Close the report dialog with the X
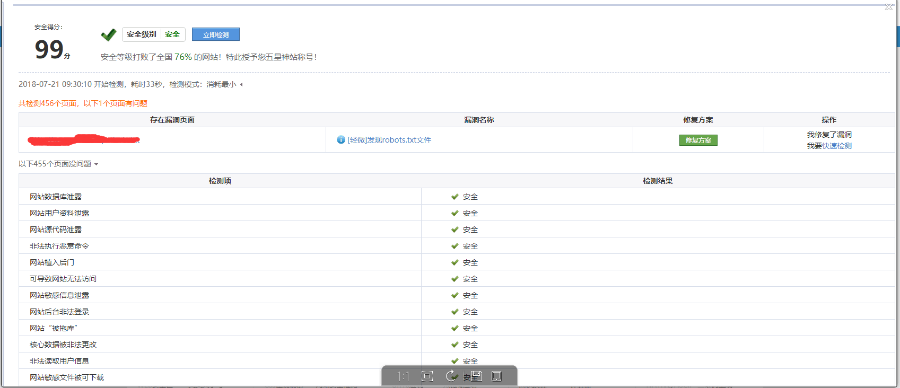The image size is (900, 388). (889, 6)
